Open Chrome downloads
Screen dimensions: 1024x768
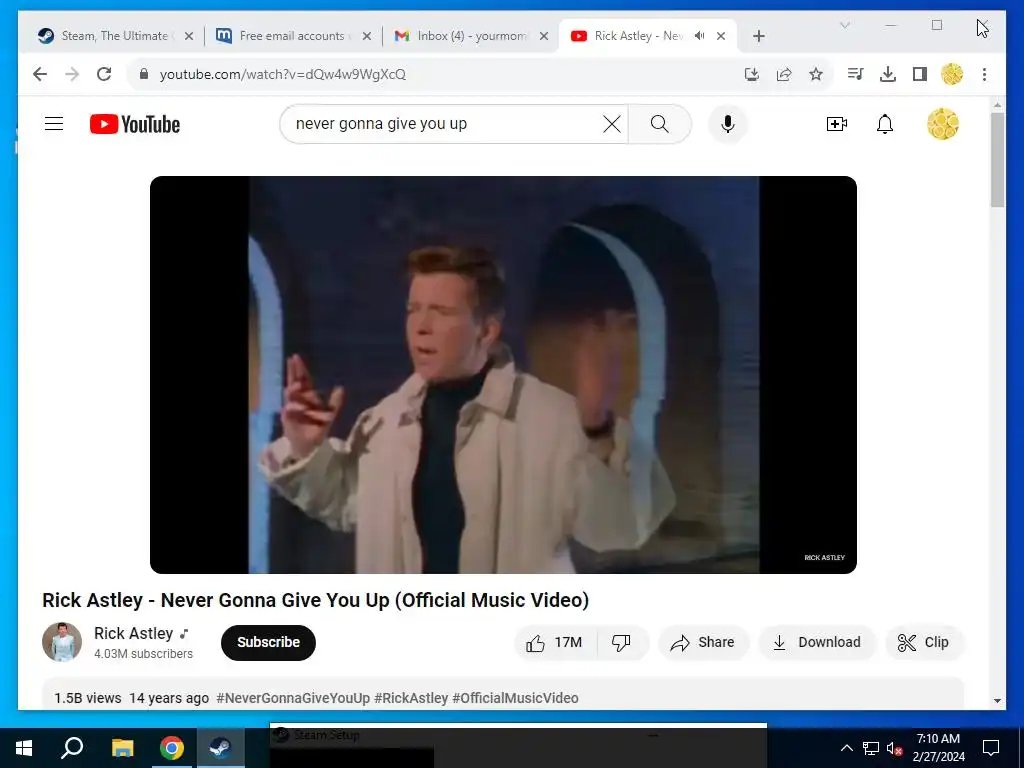(888, 74)
